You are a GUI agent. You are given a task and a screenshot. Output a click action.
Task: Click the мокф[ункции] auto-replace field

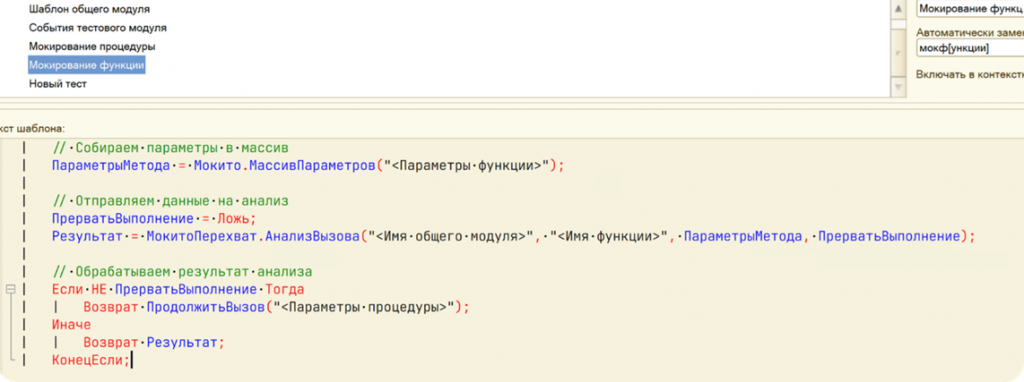[970, 48]
